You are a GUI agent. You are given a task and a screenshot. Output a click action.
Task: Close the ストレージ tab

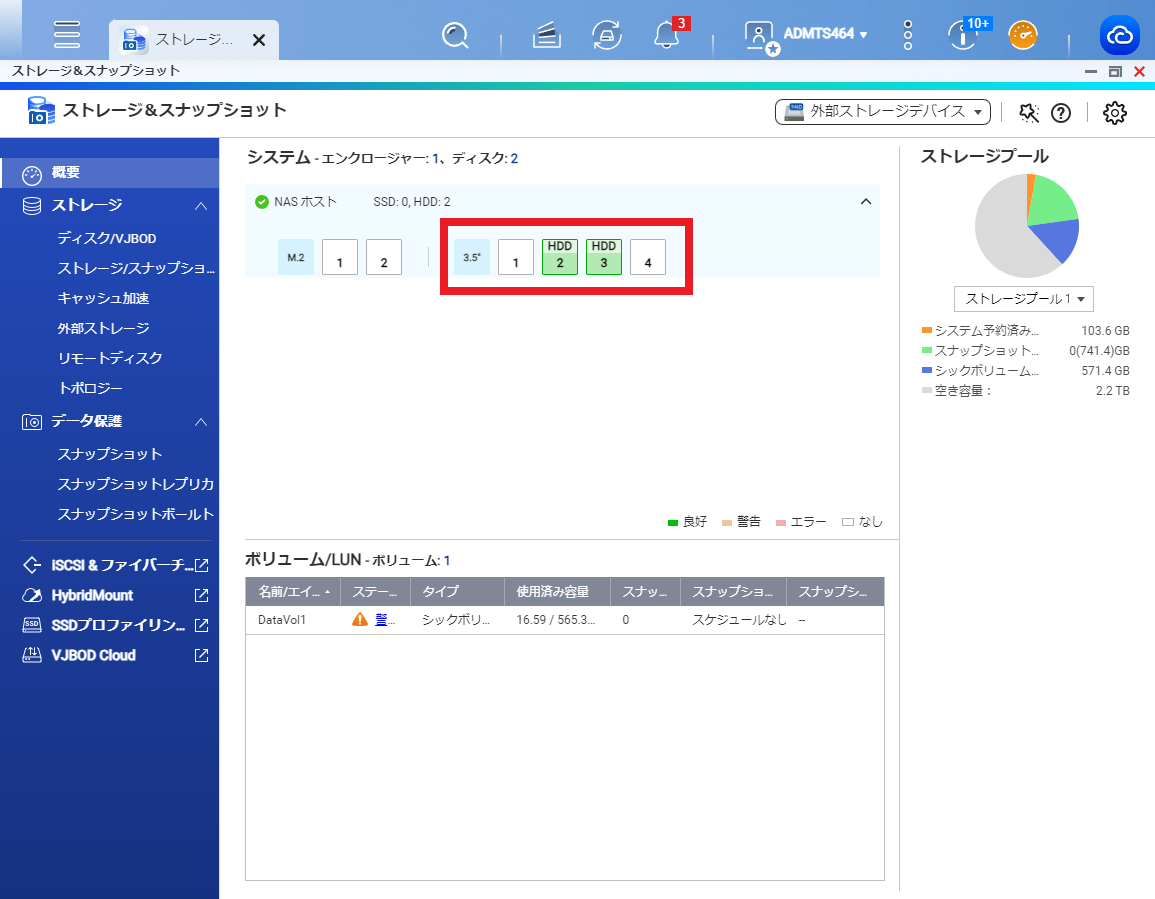tap(259, 40)
